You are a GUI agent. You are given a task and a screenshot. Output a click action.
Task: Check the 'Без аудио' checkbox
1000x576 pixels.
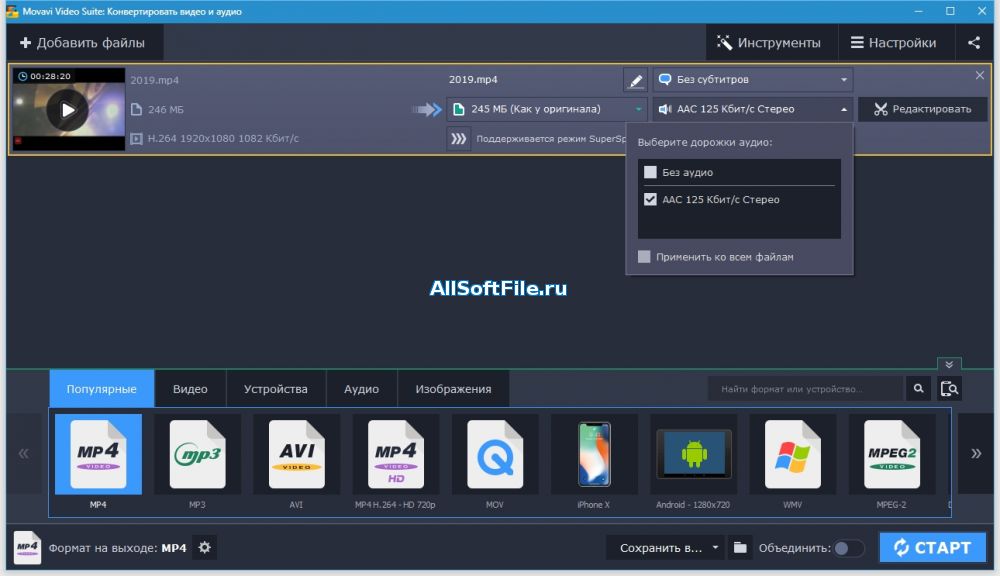[651, 173]
